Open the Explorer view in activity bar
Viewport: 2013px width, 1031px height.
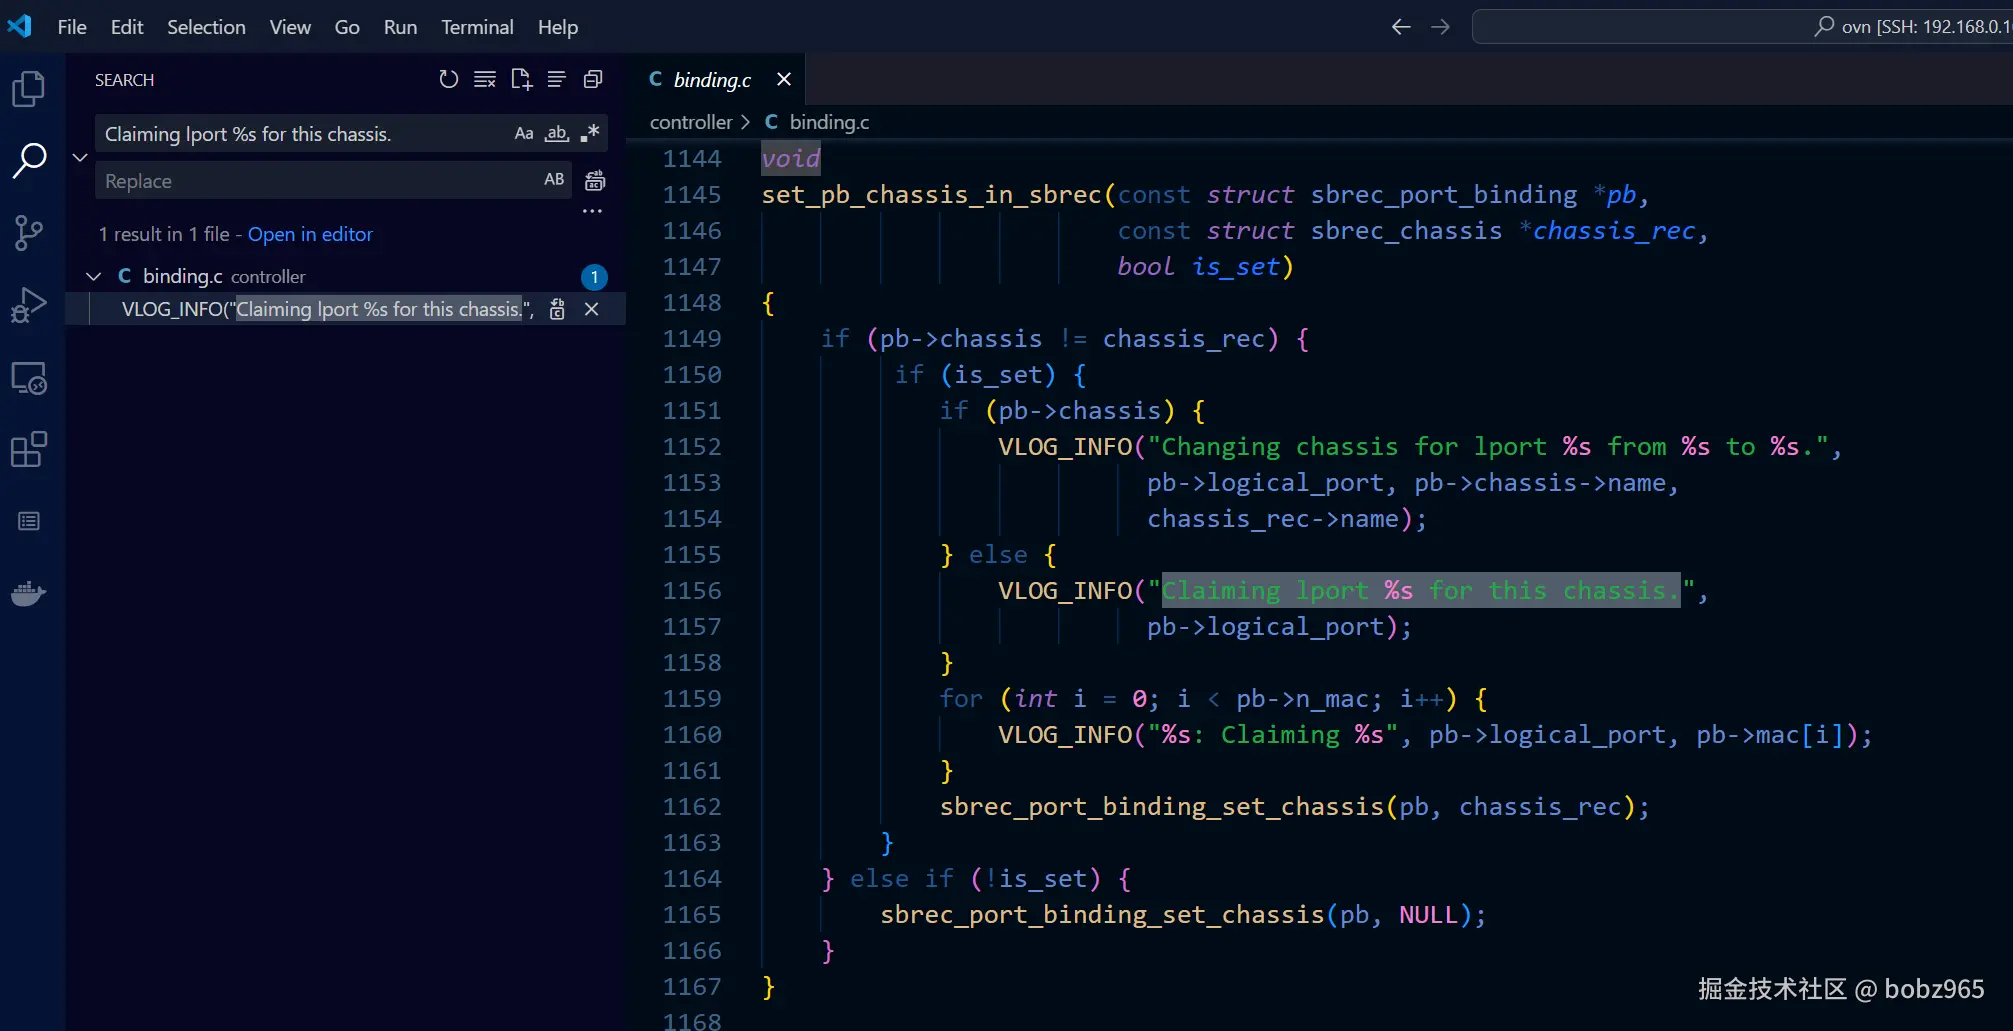tap(29, 89)
